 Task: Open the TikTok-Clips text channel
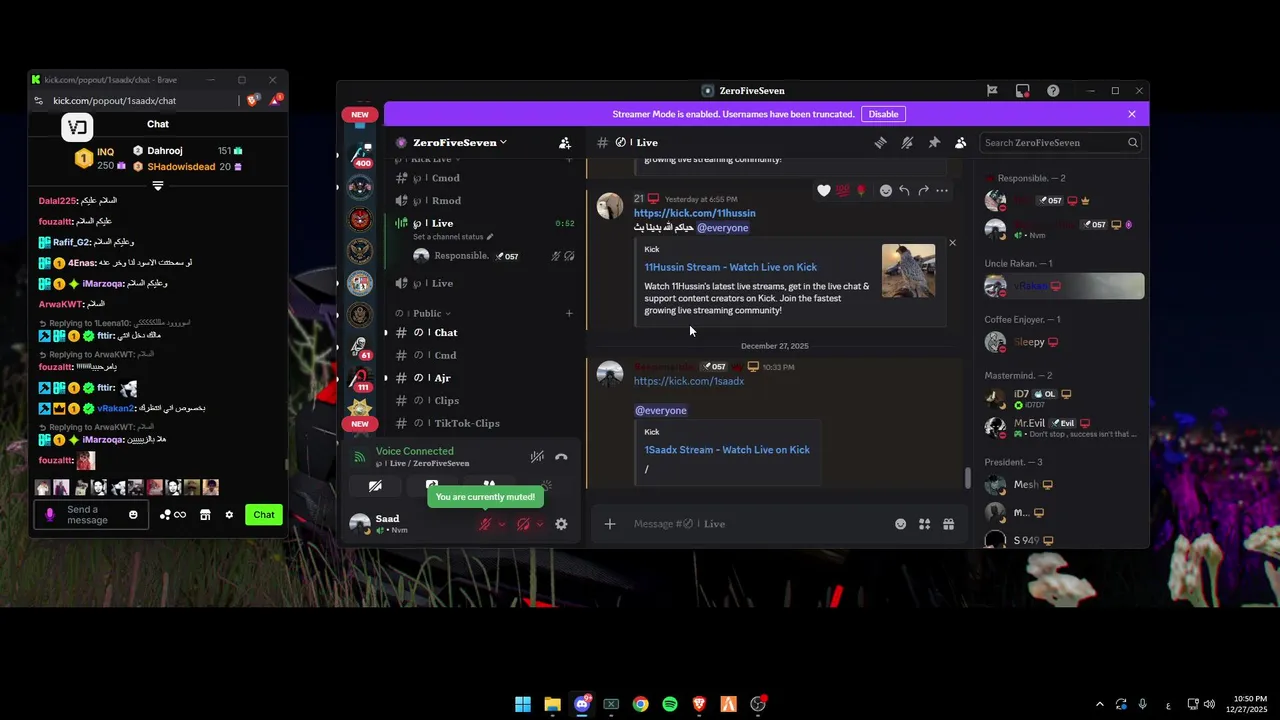click(483, 423)
